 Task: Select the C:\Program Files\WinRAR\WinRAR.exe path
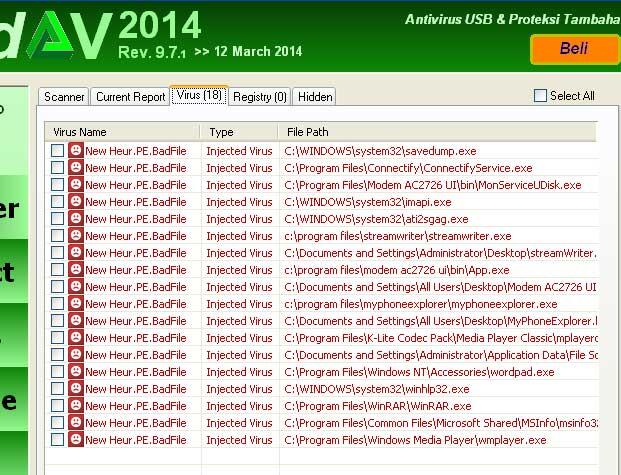click(378, 406)
